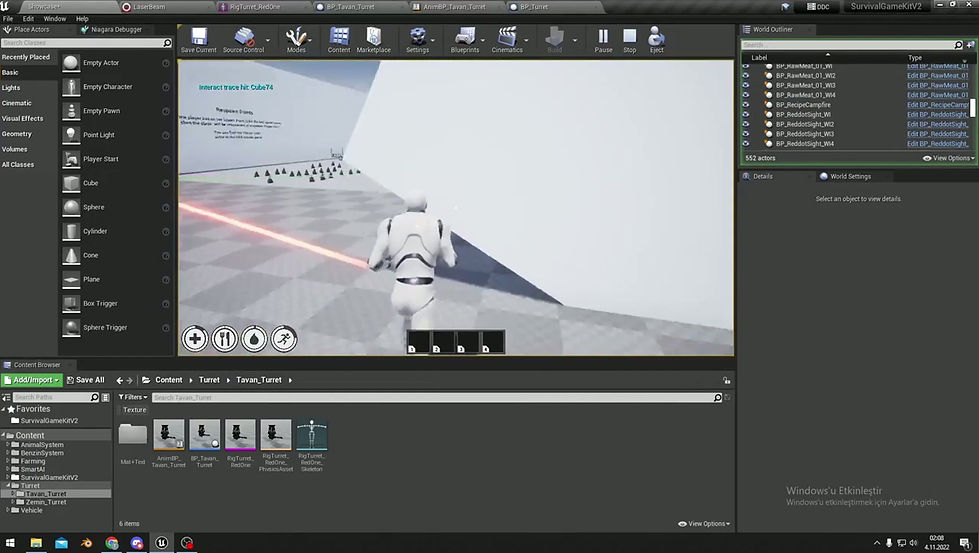Open the Filters dropdown in Content Browser

pos(132,397)
